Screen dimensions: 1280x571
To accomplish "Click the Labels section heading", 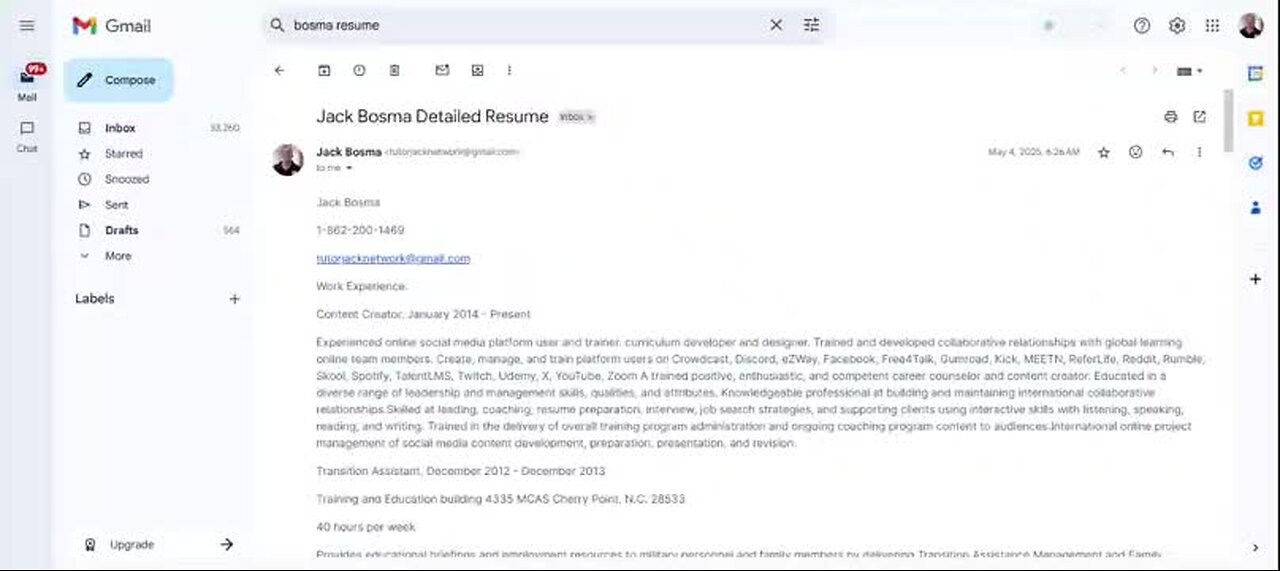I will click(x=95, y=299).
